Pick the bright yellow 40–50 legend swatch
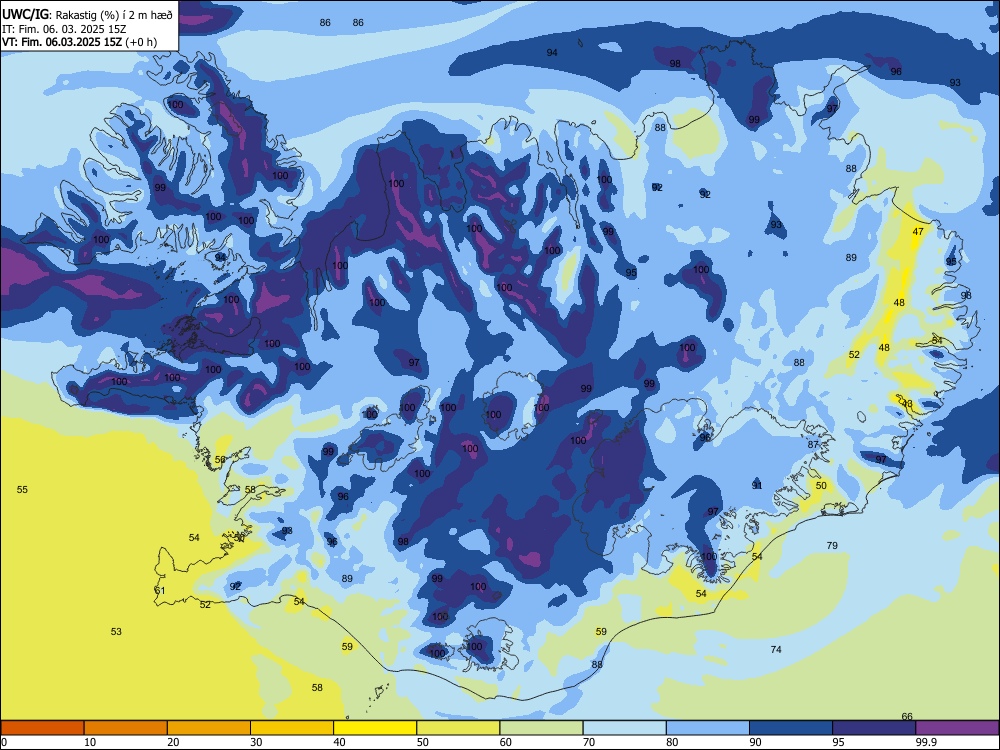This screenshot has width=1000, height=750. (375, 728)
